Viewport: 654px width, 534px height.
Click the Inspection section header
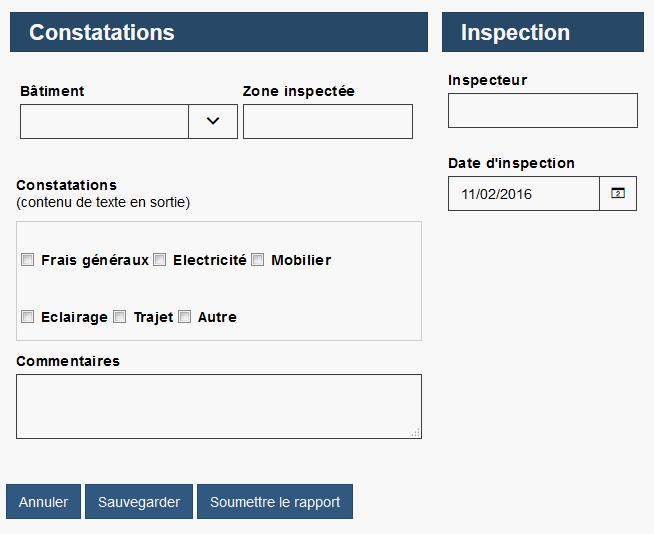pos(543,32)
